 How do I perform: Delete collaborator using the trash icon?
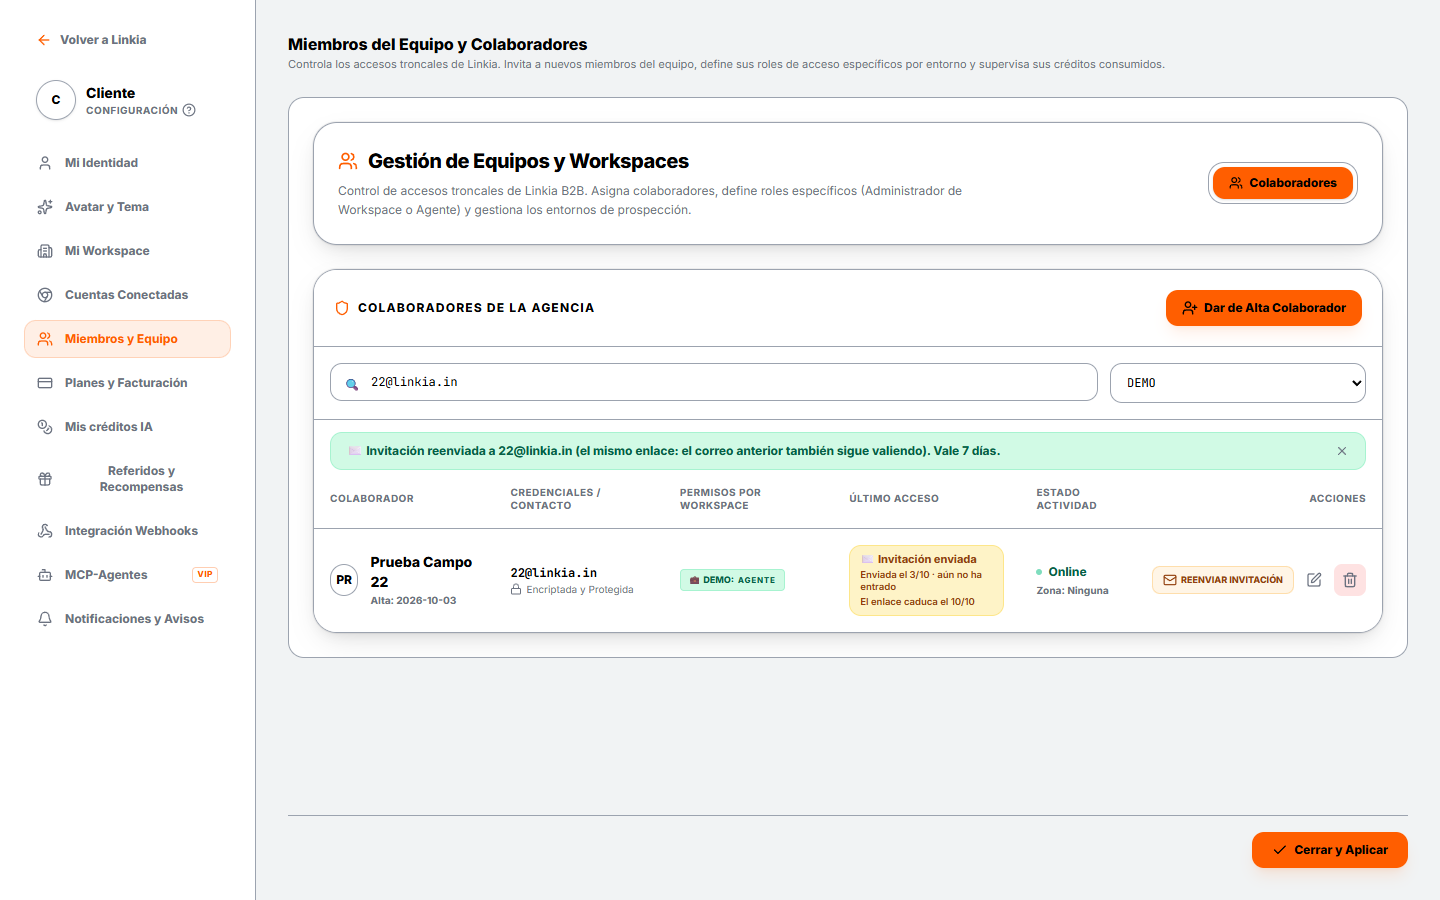(1350, 580)
